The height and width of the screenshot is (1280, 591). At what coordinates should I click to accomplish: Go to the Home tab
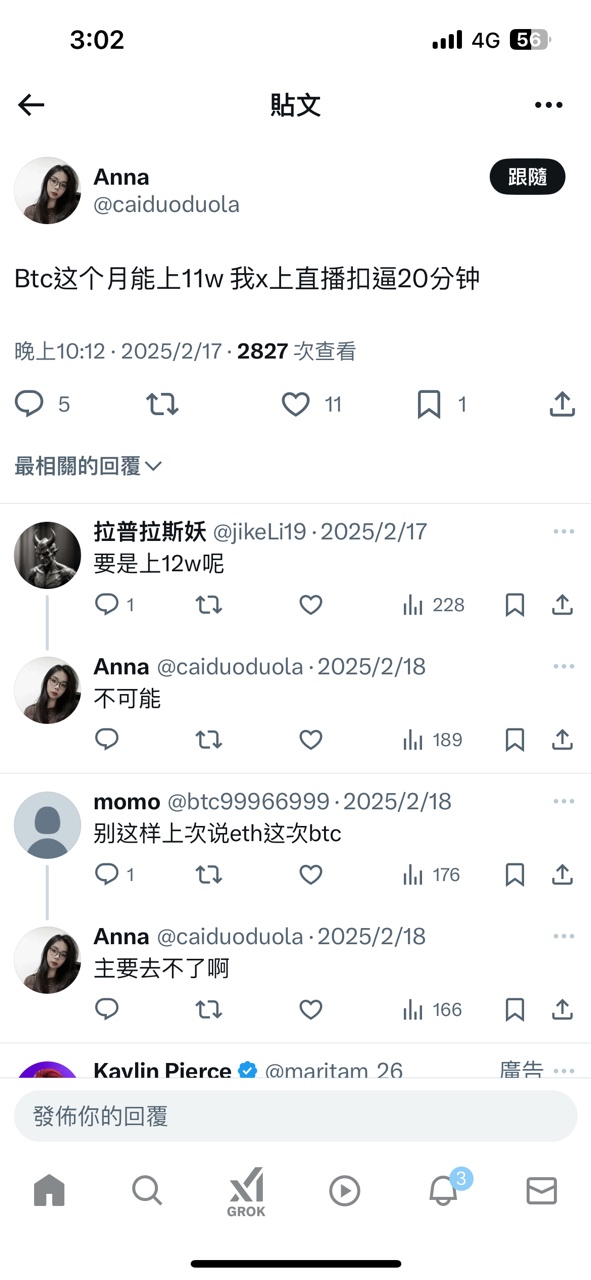point(49,1190)
